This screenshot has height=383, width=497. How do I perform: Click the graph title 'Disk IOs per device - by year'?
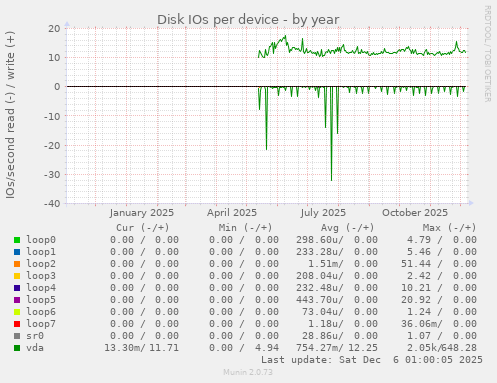[x=248, y=20]
